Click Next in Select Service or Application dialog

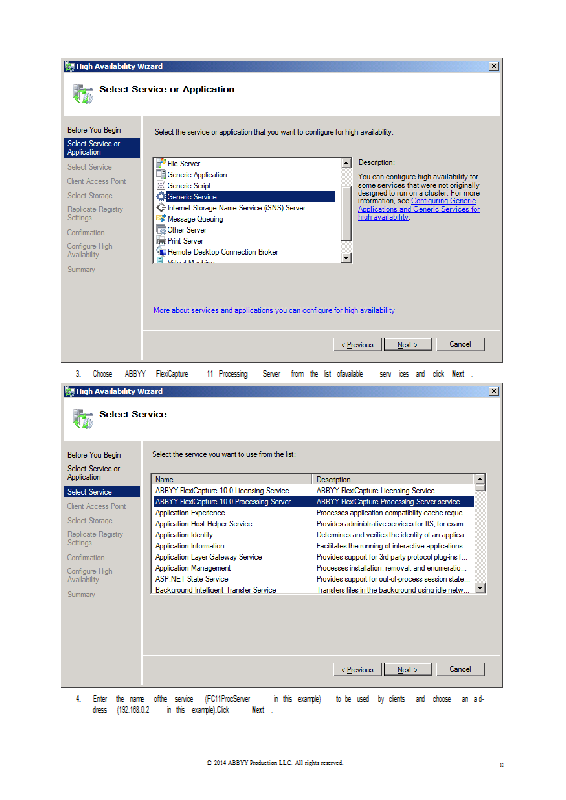point(408,344)
